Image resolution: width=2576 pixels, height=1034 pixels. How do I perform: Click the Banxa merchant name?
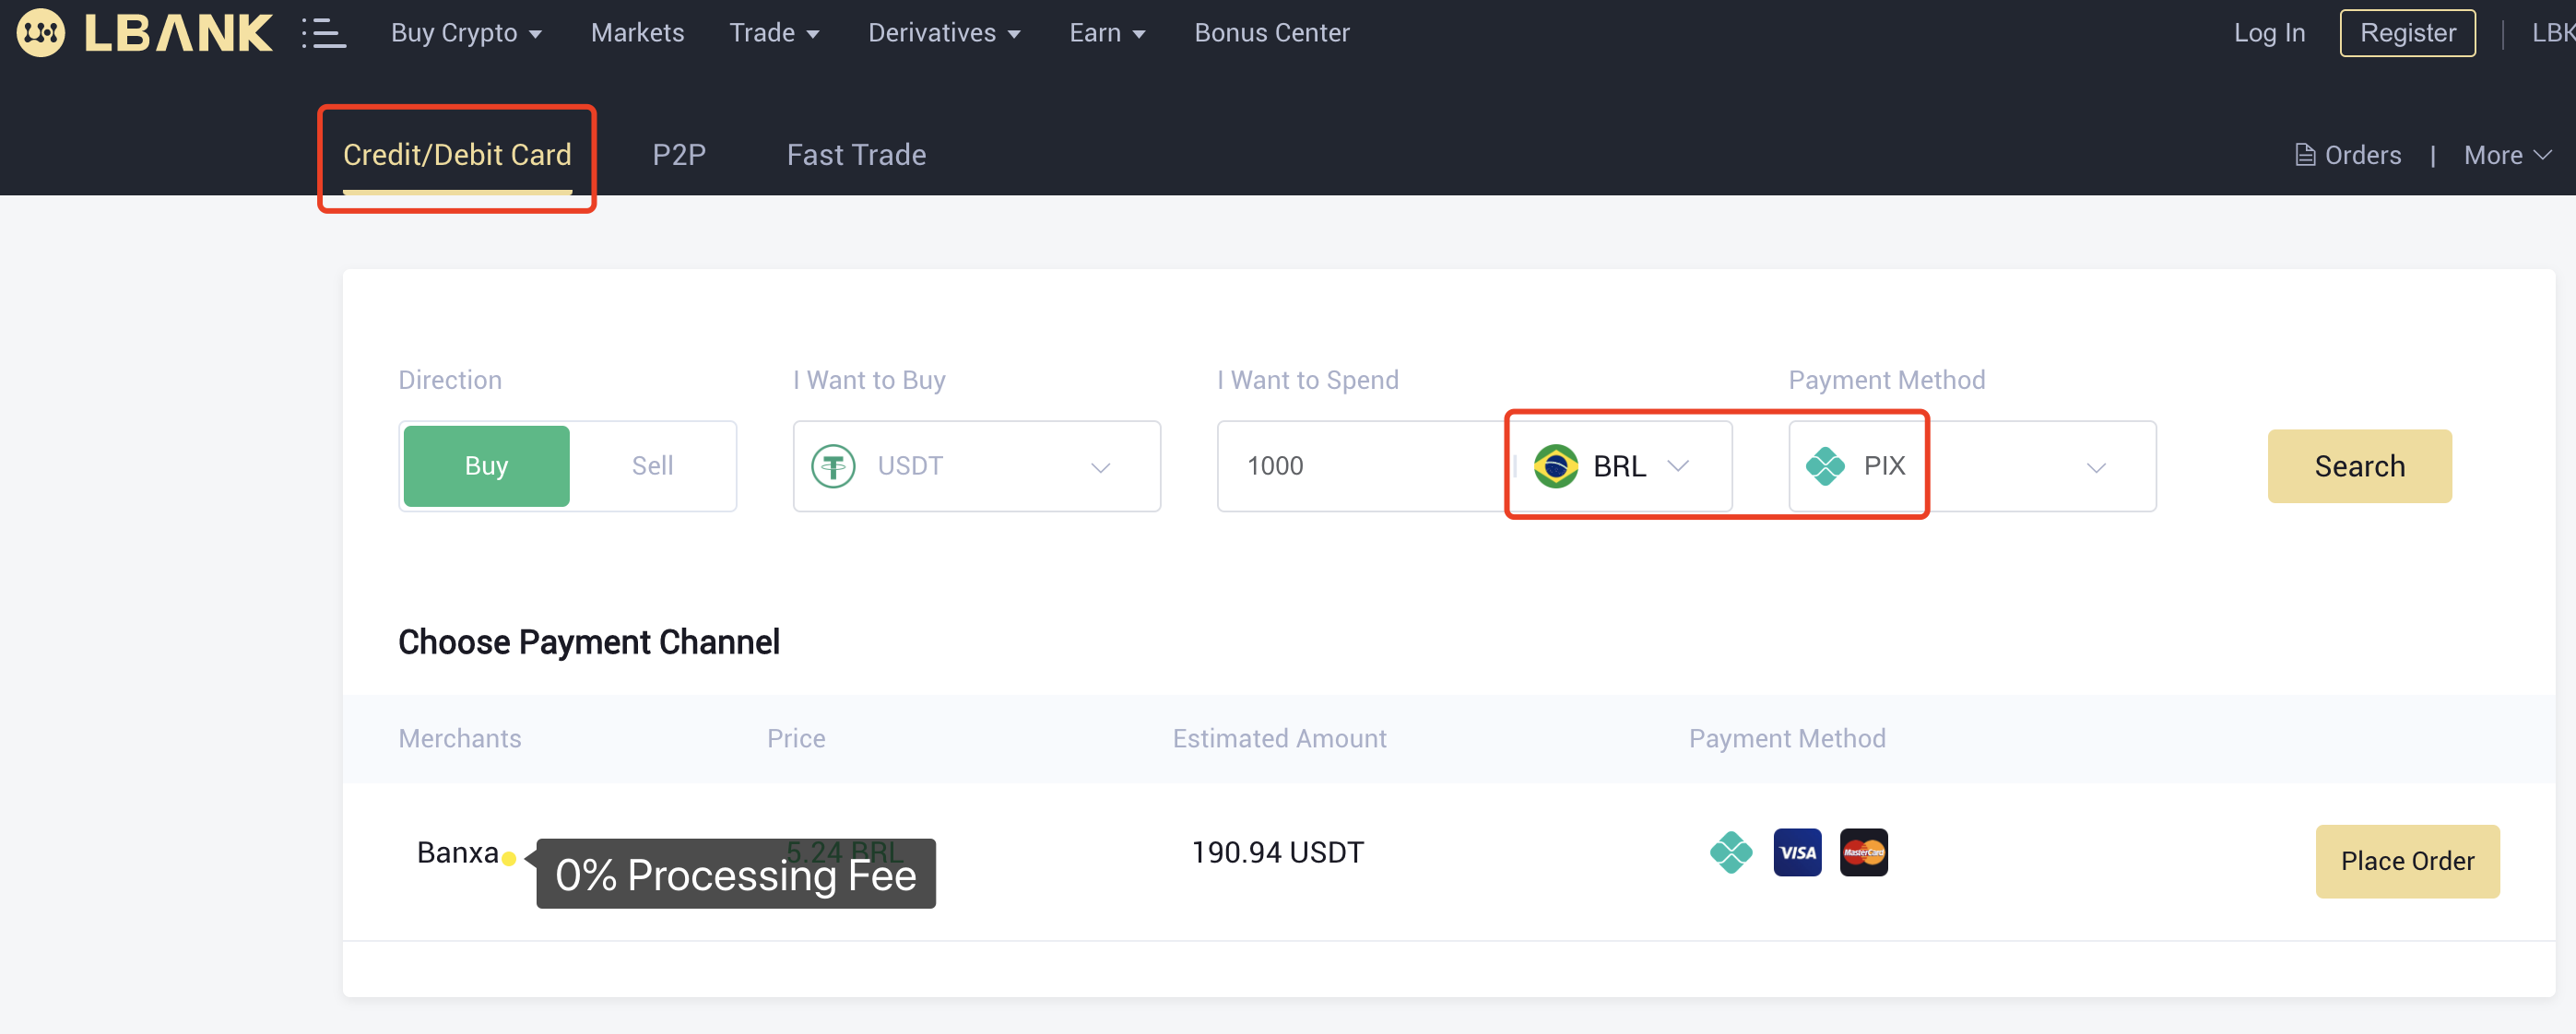pos(457,852)
